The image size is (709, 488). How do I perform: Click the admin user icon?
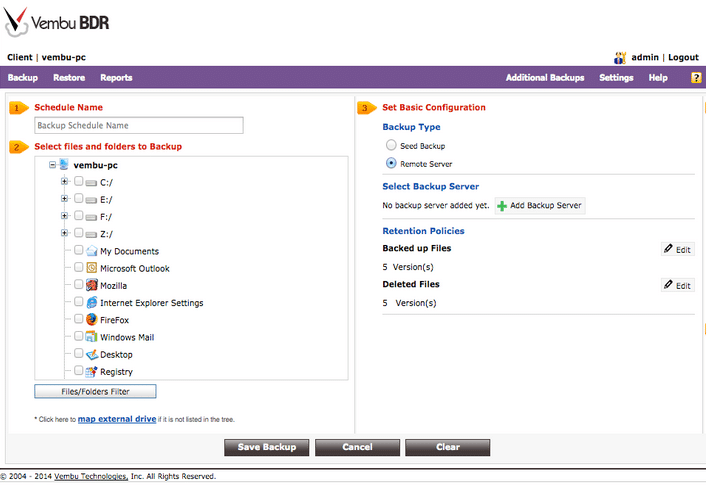click(620, 57)
